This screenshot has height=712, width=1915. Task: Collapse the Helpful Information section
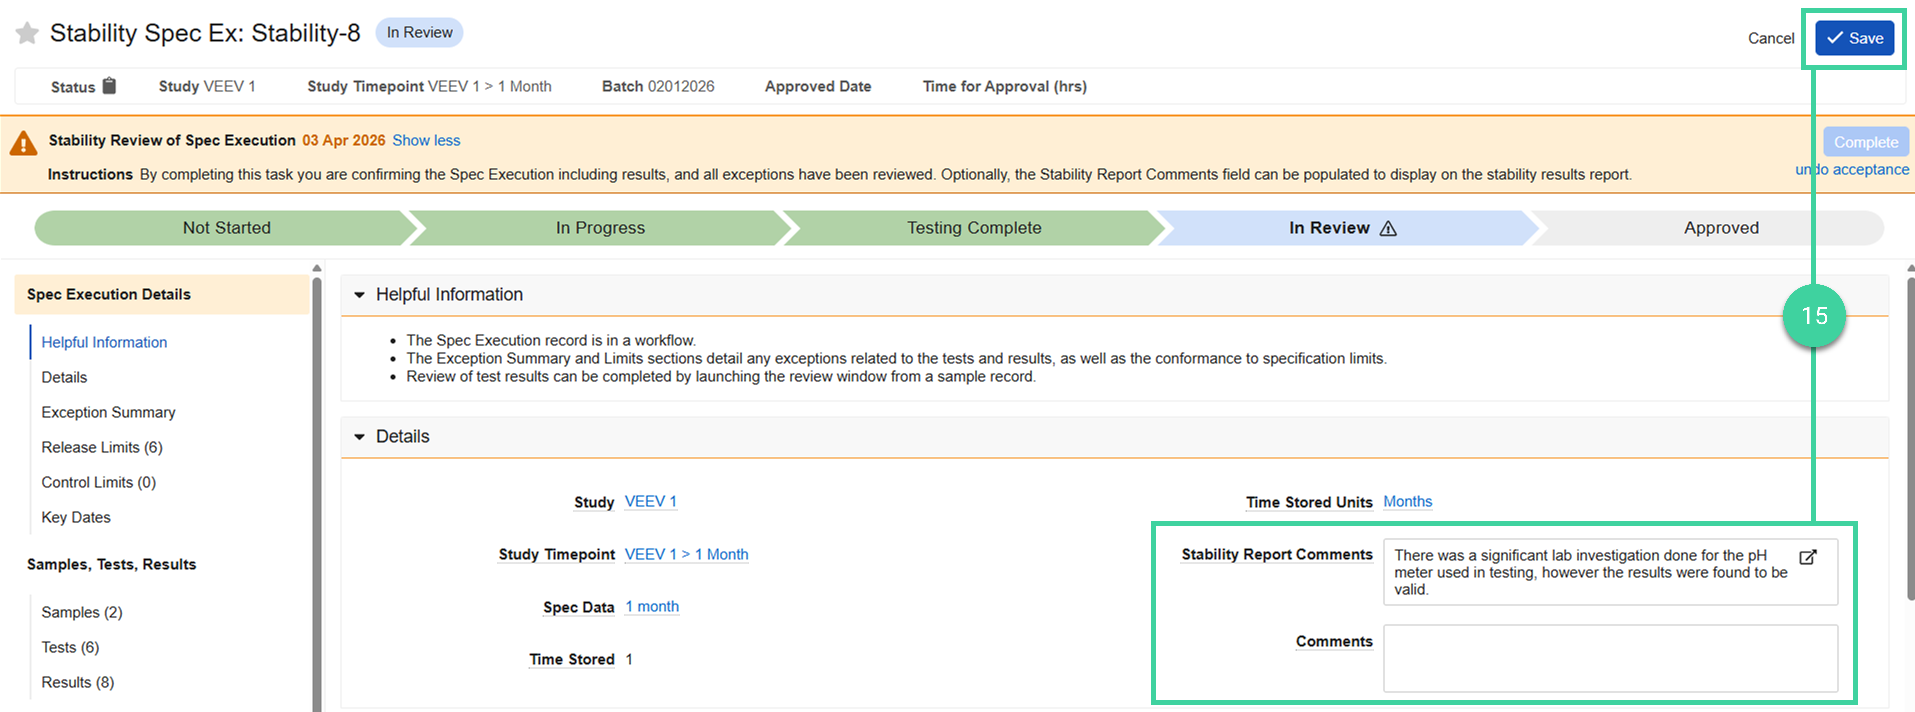pyautogui.click(x=359, y=295)
